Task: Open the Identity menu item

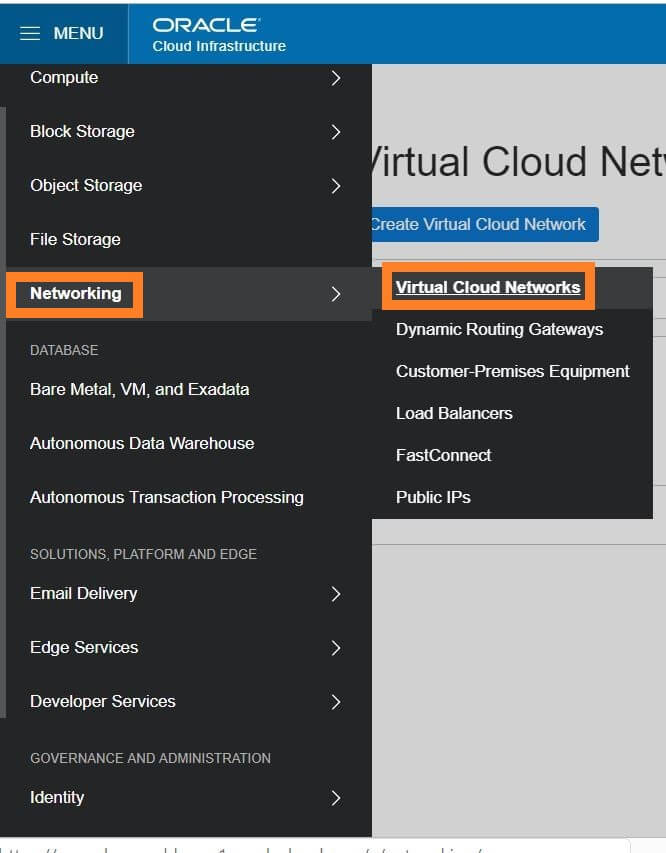Action: click(57, 798)
